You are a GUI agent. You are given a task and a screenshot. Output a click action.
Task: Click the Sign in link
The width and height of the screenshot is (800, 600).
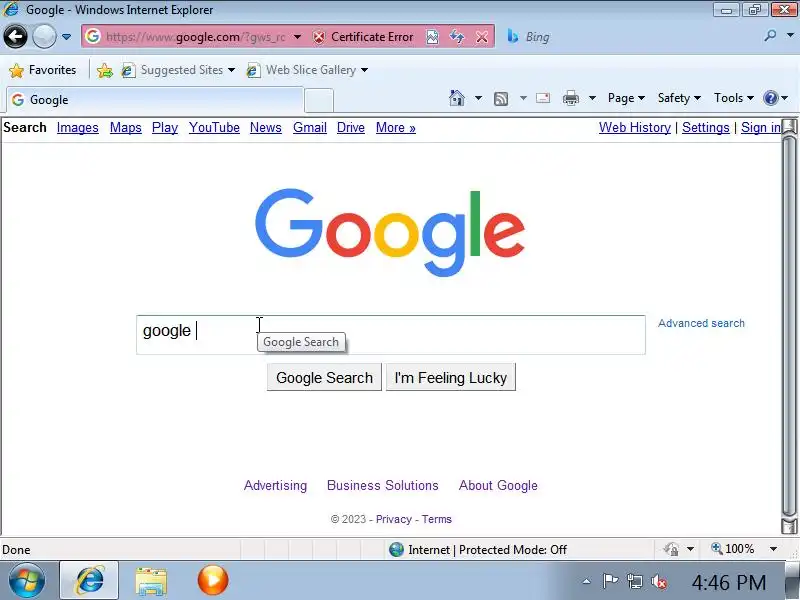click(761, 128)
